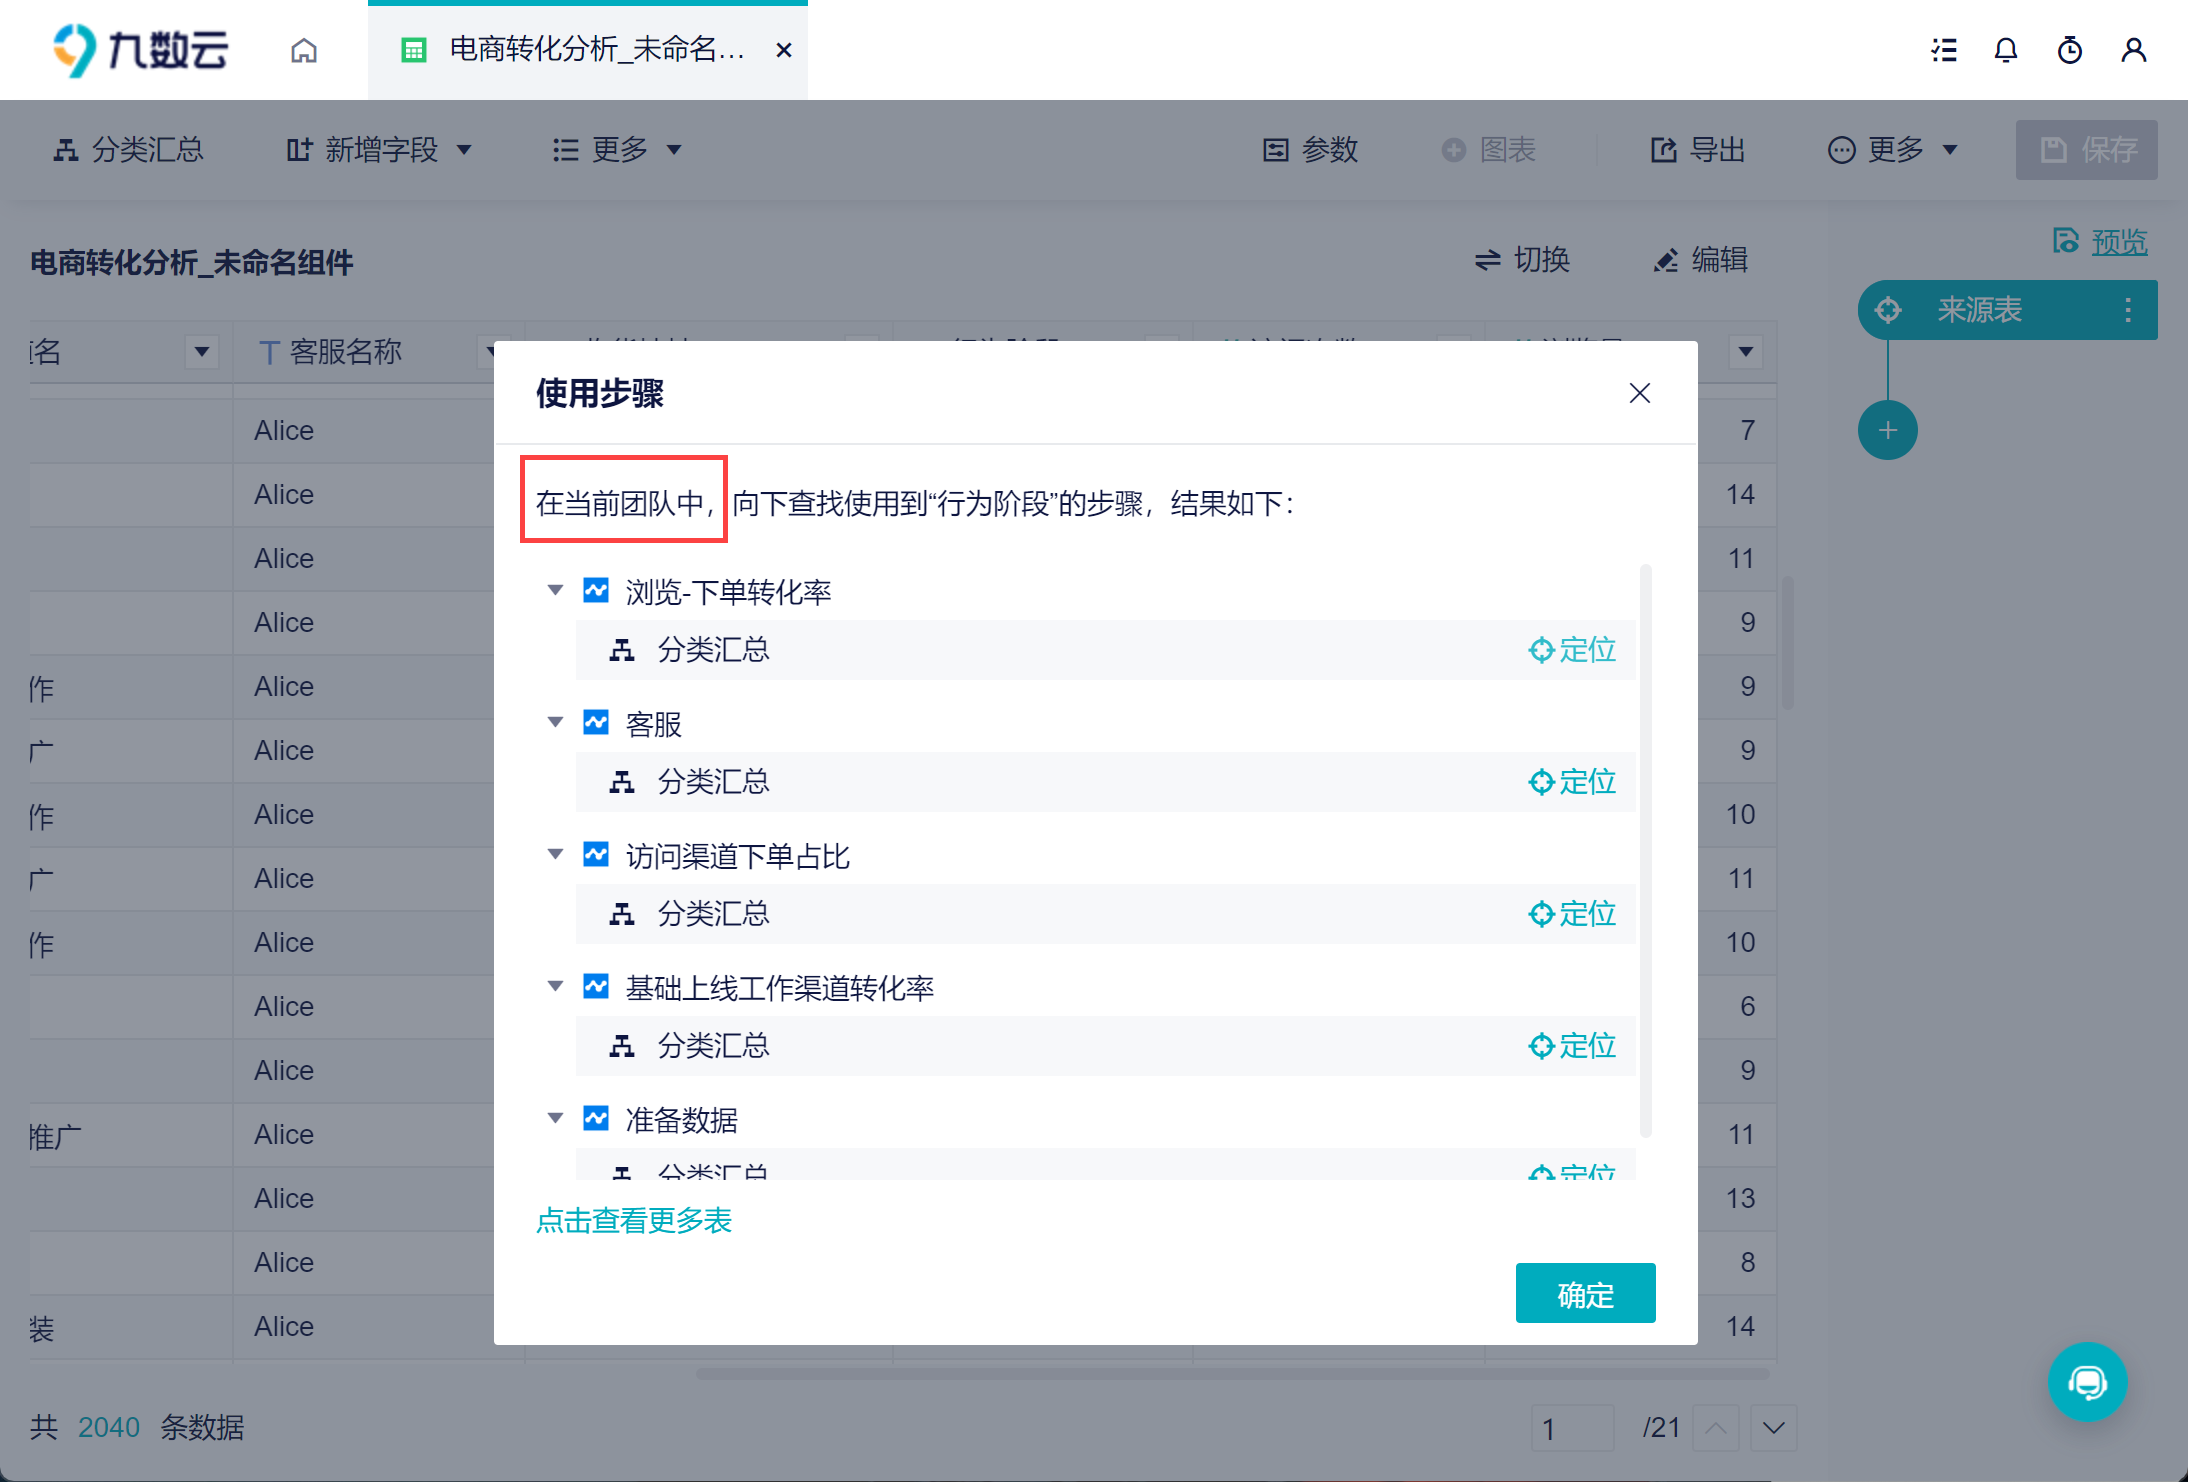The height and width of the screenshot is (1482, 2188).
Task: Click the page number input field
Action: 1572,1428
